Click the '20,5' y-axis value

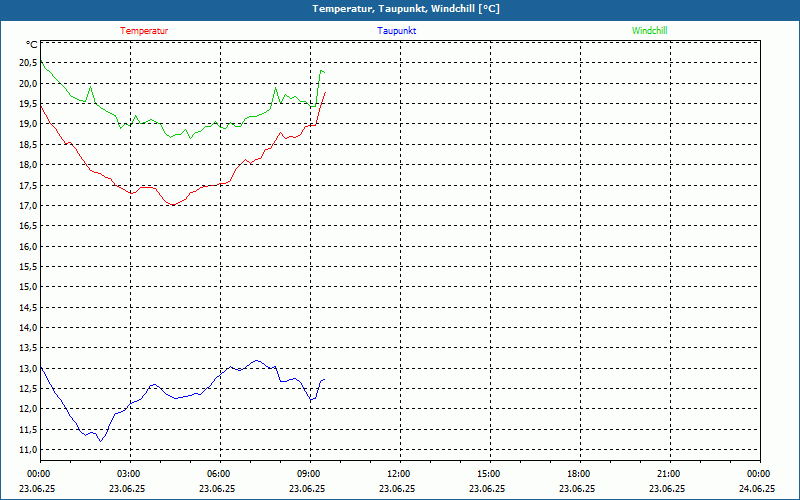pyautogui.click(x=29, y=63)
